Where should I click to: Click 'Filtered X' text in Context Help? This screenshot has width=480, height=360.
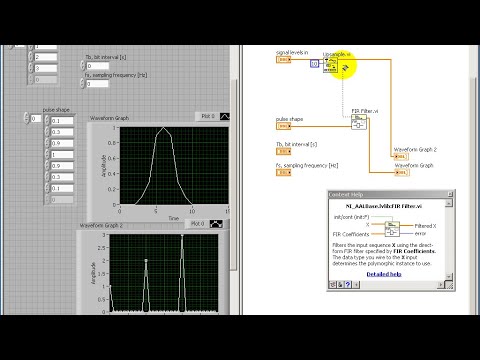click(425, 226)
